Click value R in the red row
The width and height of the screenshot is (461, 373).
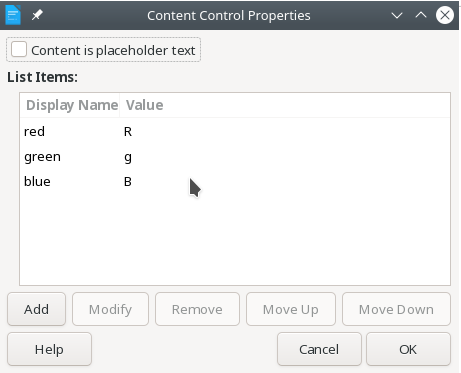click(x=128, y=132)
